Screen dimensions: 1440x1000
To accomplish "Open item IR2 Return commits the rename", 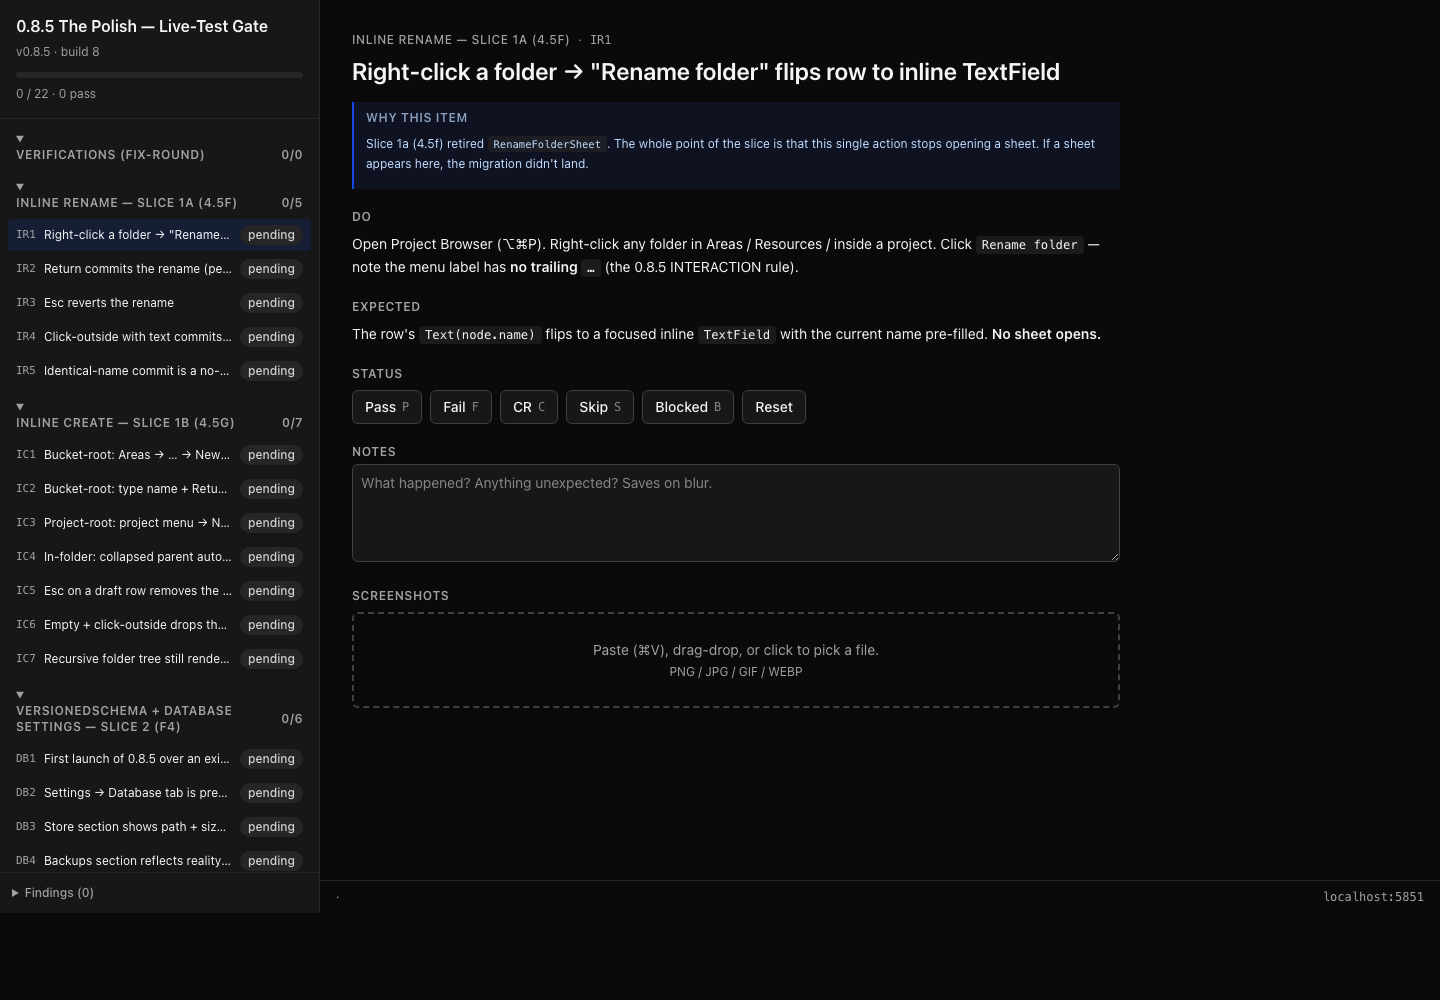I will 159,269.
